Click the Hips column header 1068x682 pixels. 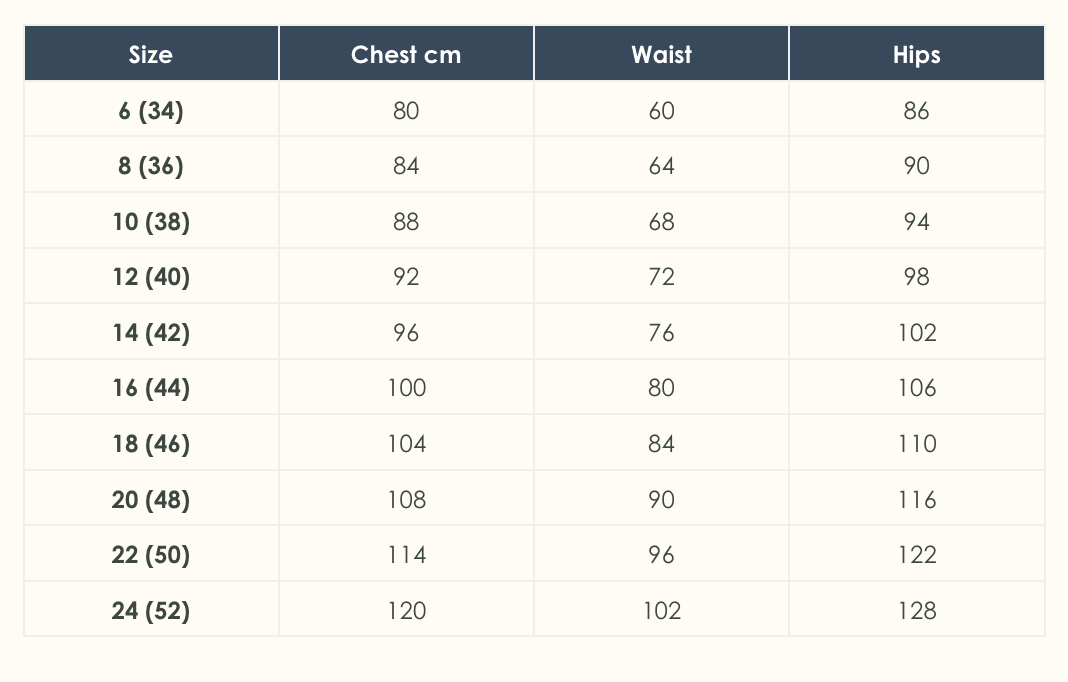coord(916,54)
